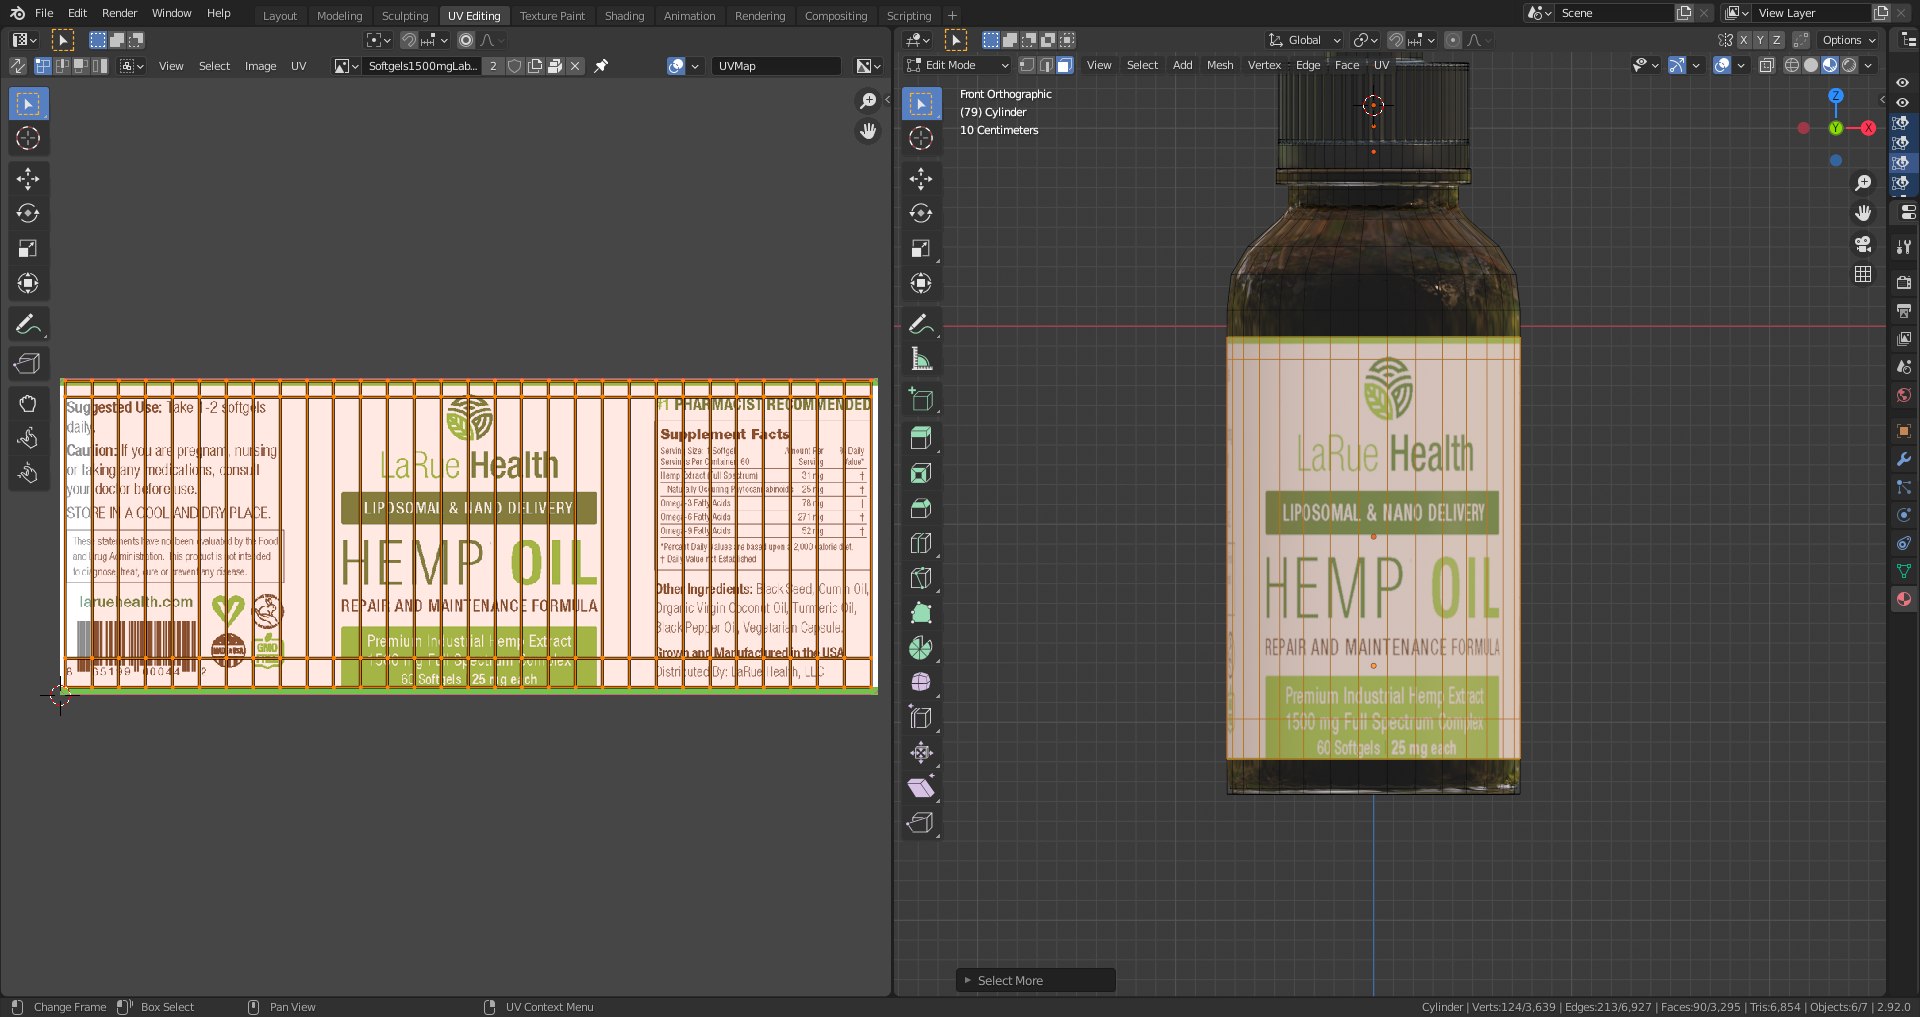
Task: Activate the UV Grab sculpt tool
Action: coord(28,404)
